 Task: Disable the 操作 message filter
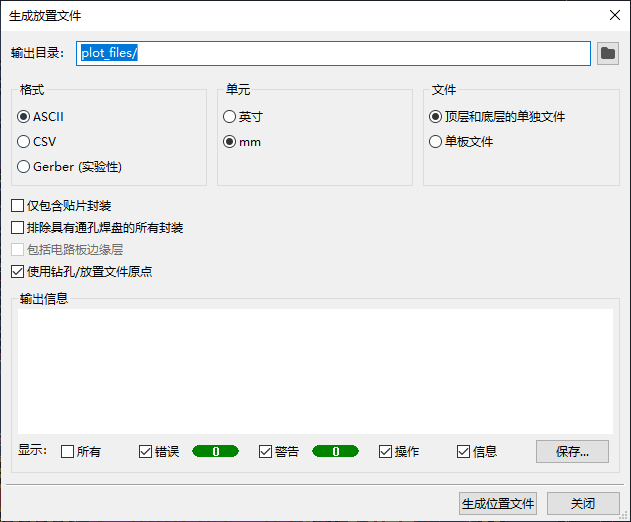coord(386,451)
